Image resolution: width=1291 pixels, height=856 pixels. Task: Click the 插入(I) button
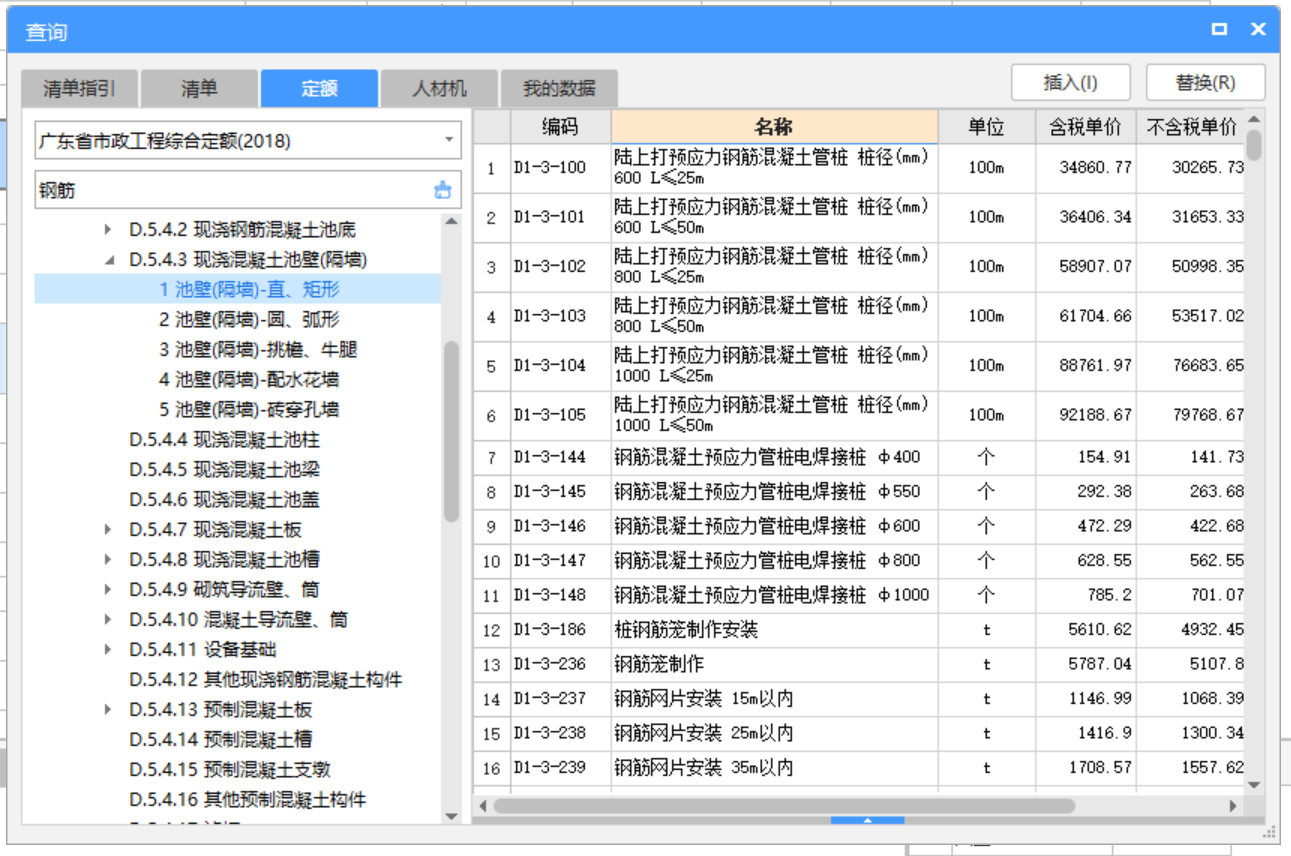[x=1071, y=83]
